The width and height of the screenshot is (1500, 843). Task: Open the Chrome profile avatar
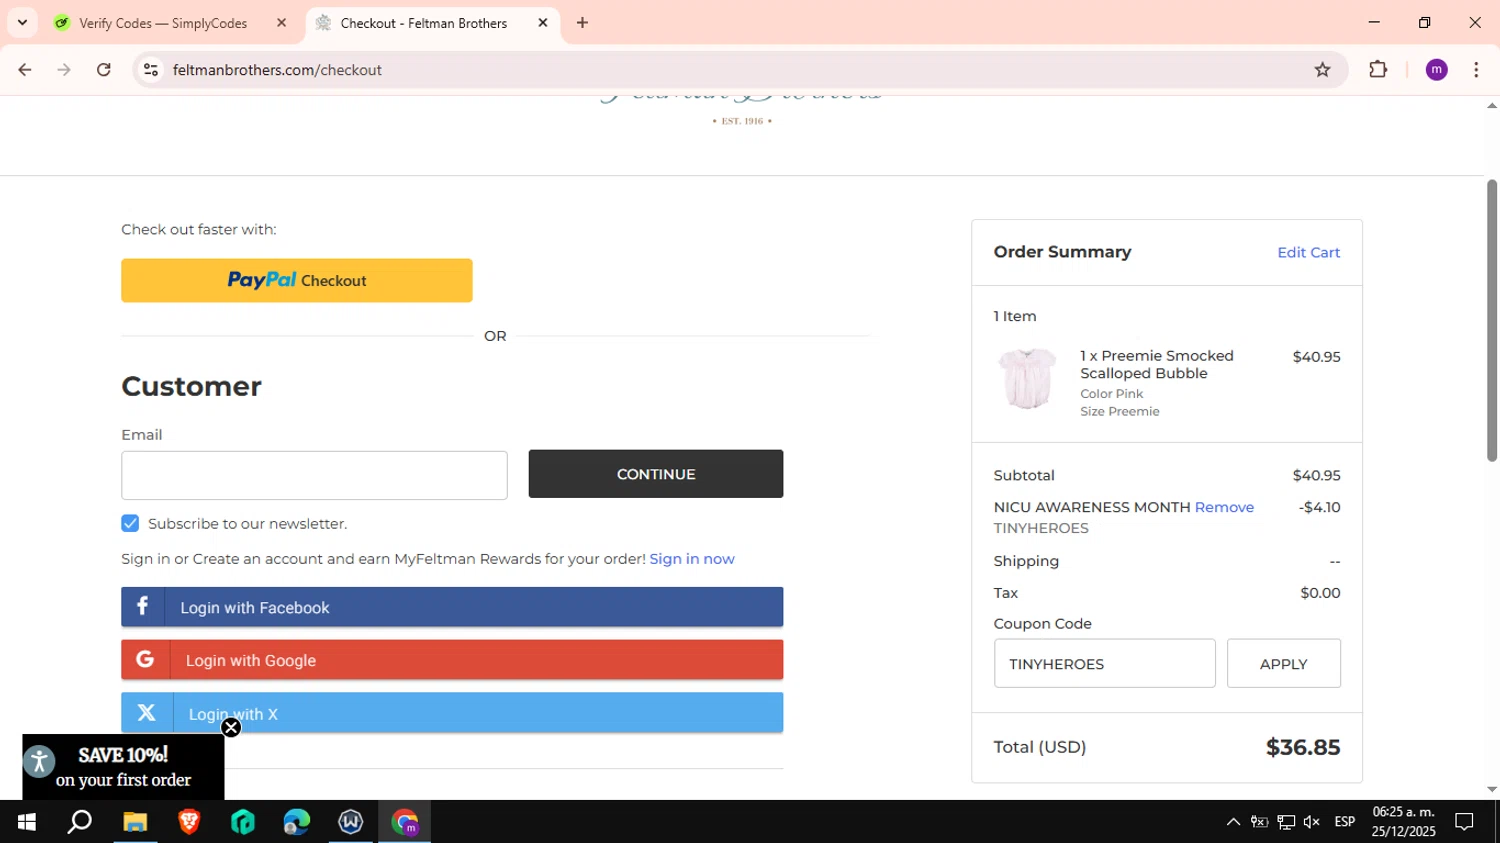(x=1436, y=70)
